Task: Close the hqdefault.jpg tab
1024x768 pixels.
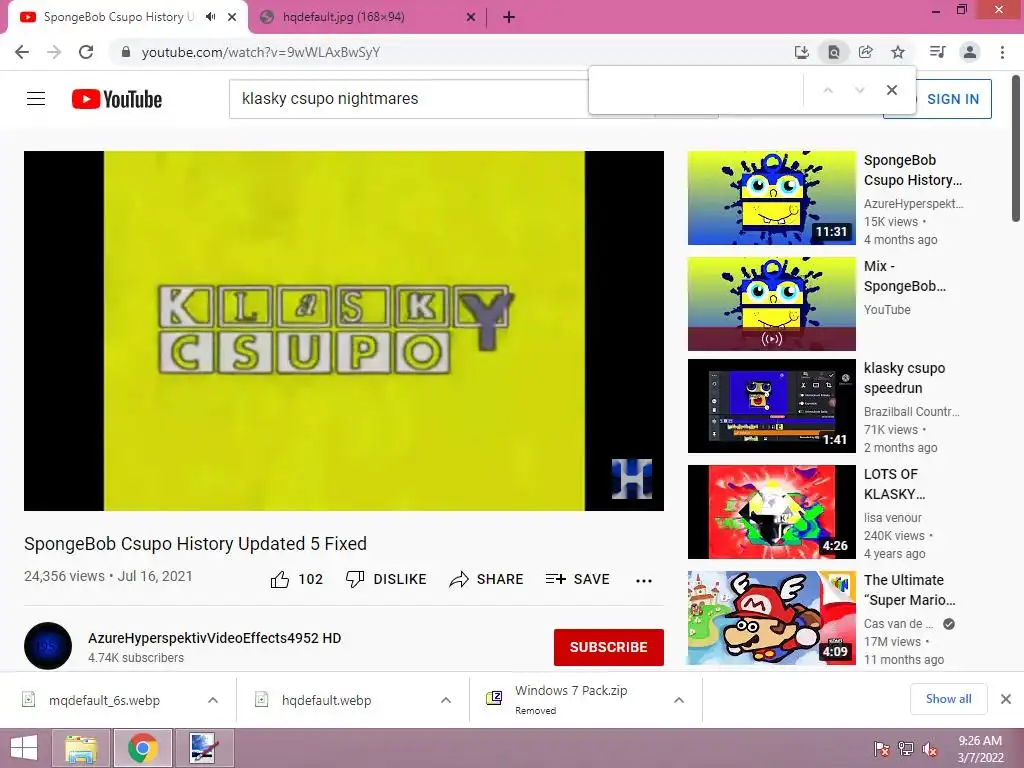Action: click(x=470, y=18)
